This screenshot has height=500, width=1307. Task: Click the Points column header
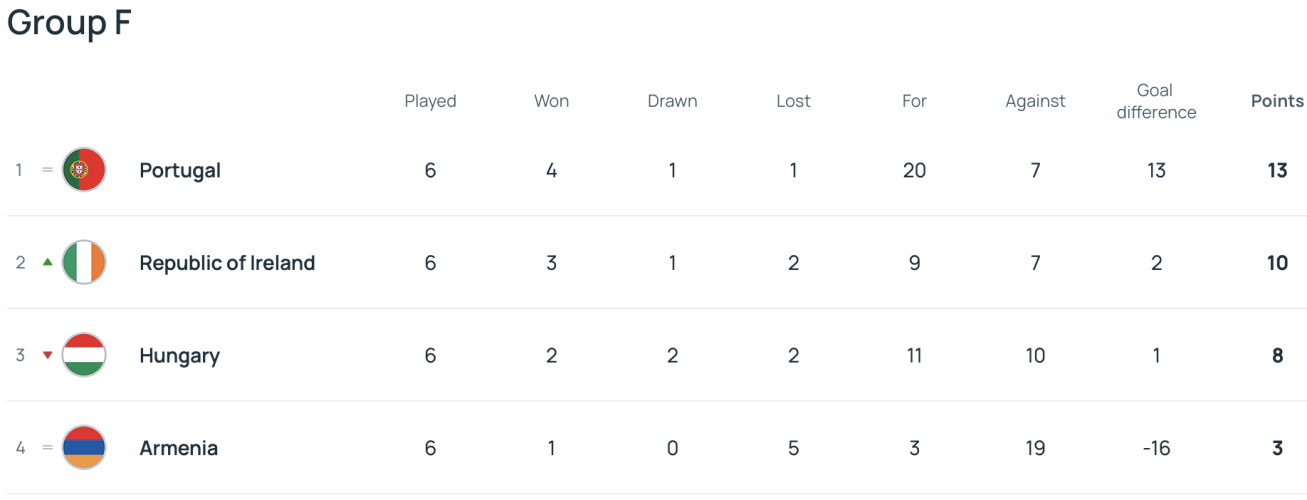[1277, 101]
